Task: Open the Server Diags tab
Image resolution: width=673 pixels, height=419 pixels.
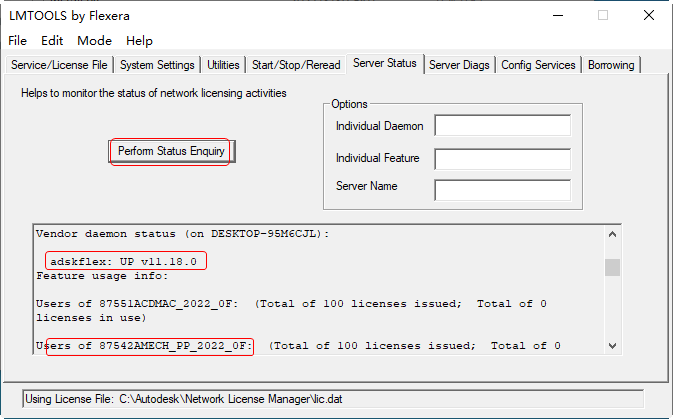Action: [x=459, y=65]
